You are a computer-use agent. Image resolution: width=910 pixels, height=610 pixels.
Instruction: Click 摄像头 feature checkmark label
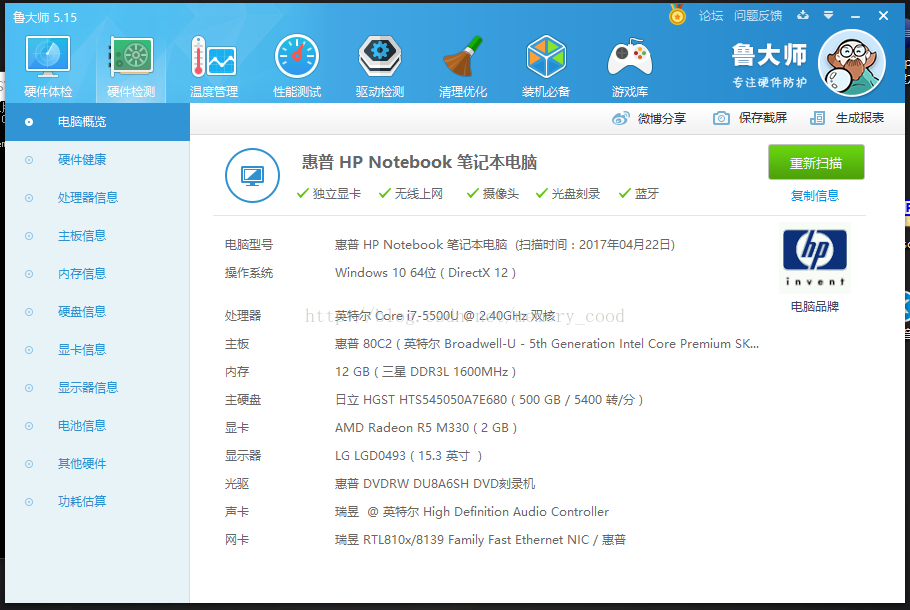click(x=493, y=194)
